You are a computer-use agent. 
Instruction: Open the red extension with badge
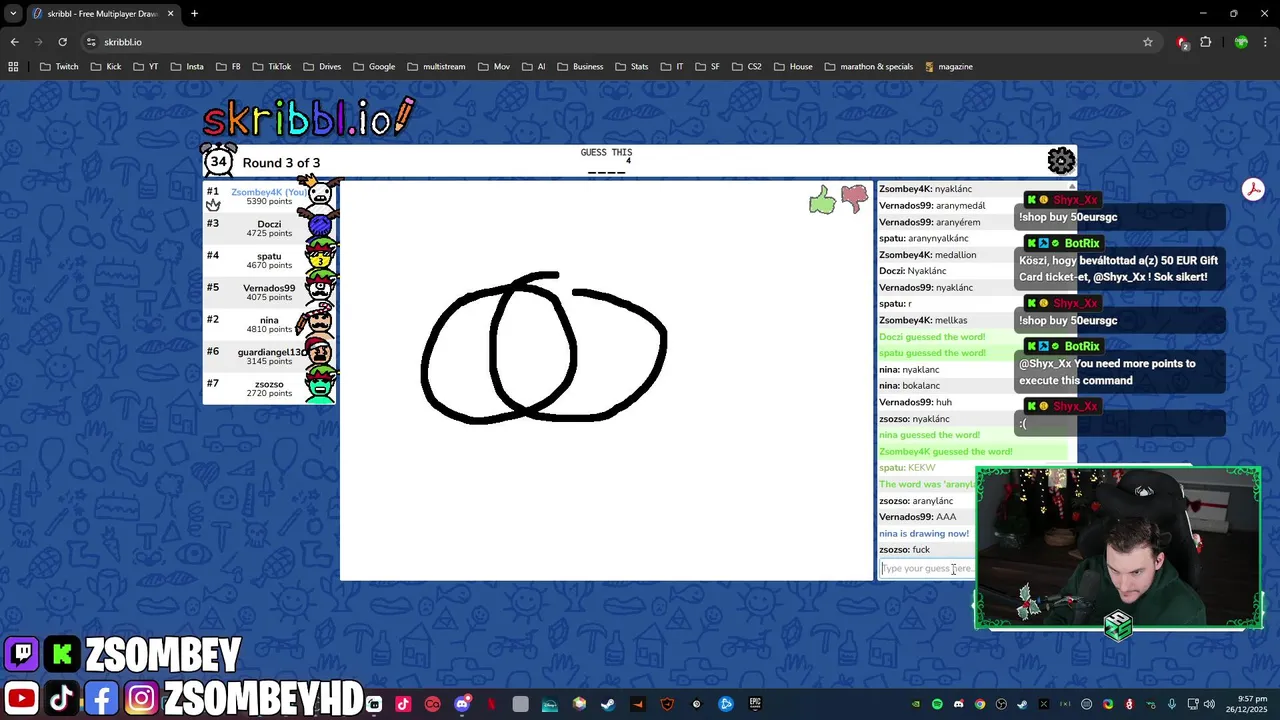(1183, 42)
